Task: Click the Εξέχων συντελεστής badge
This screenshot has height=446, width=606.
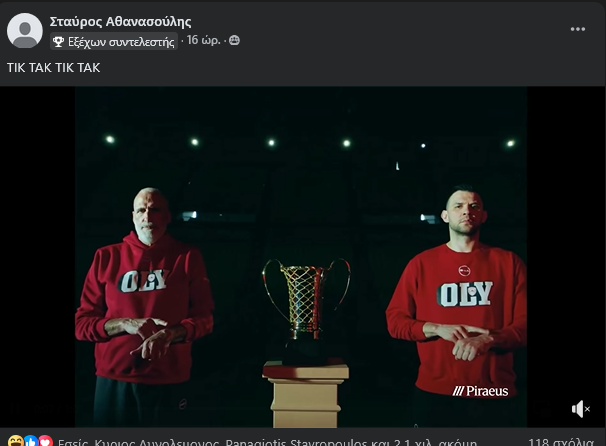Action: (114, 41)
